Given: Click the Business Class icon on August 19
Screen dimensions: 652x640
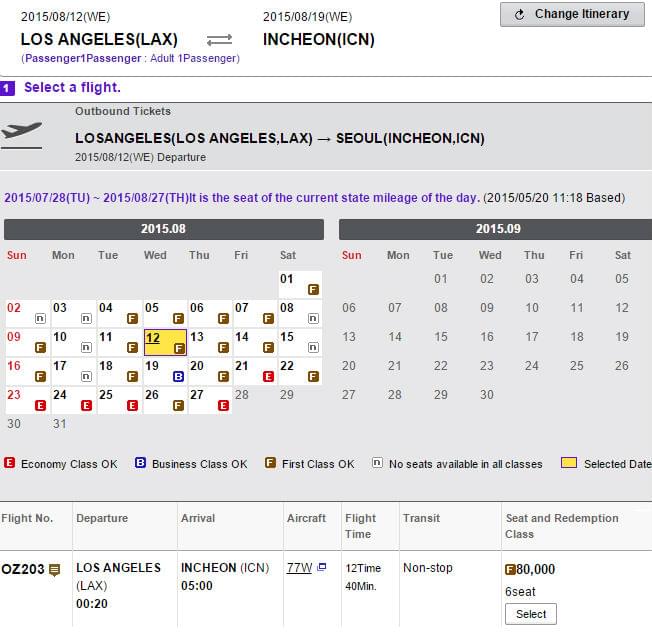Looking at the screenshot, I should (178, 377).
